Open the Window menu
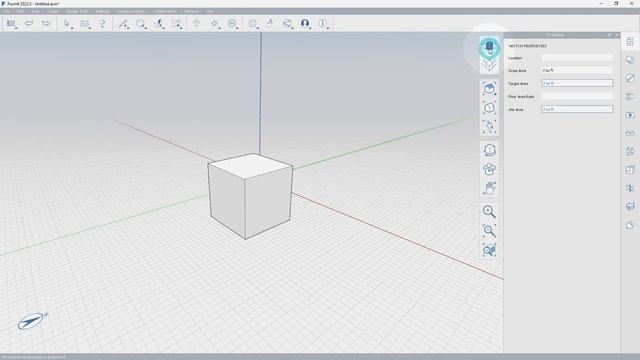The image size is (640, 360). pos(191,11)
